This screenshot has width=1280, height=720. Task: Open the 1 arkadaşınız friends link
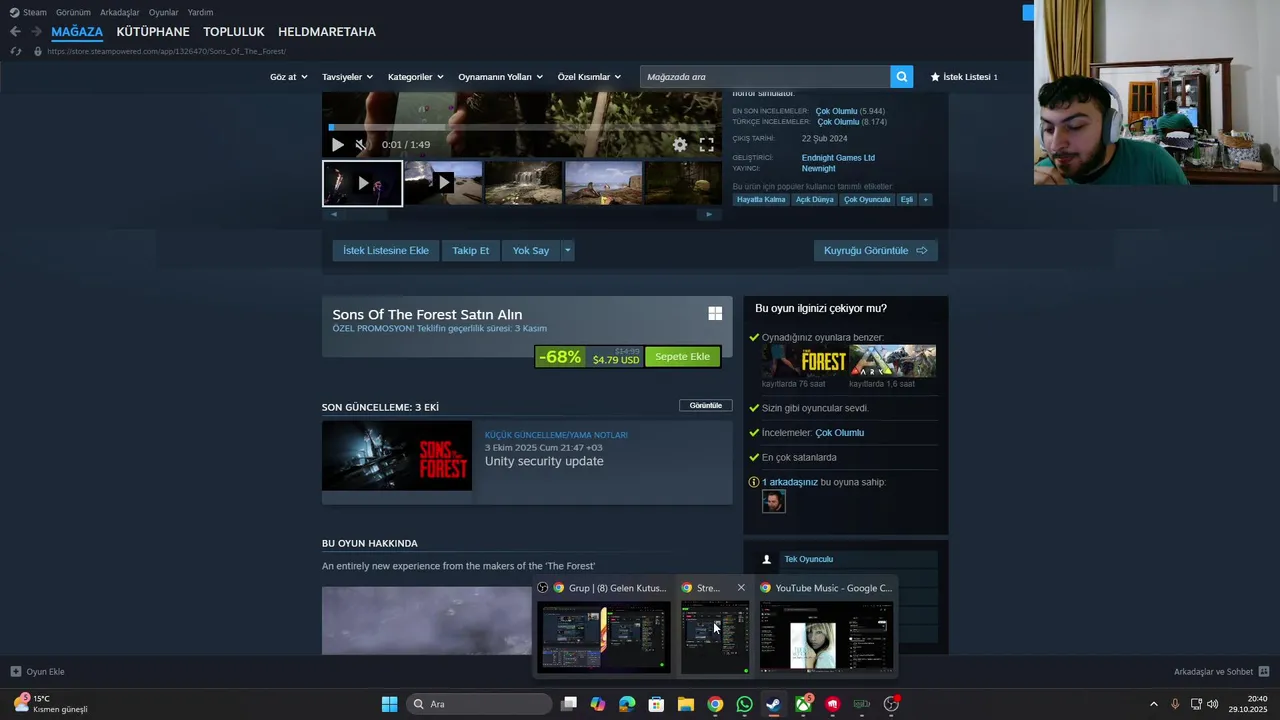pyautogui.click(x=790, y=482)
